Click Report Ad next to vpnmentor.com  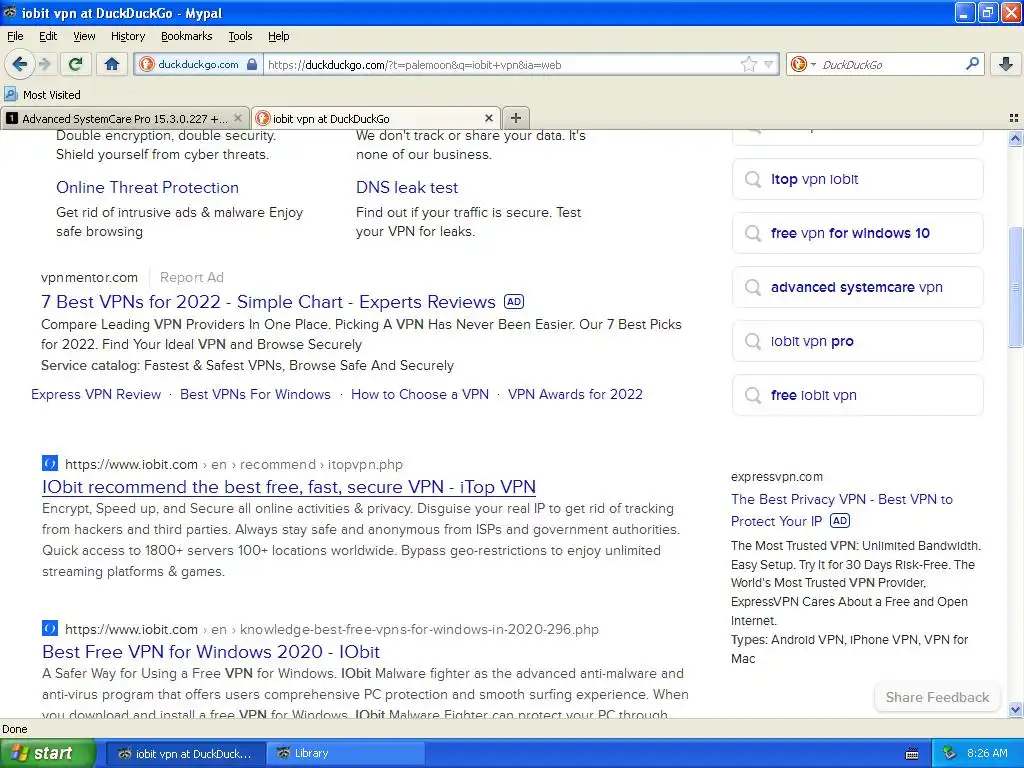click(191, 278)
